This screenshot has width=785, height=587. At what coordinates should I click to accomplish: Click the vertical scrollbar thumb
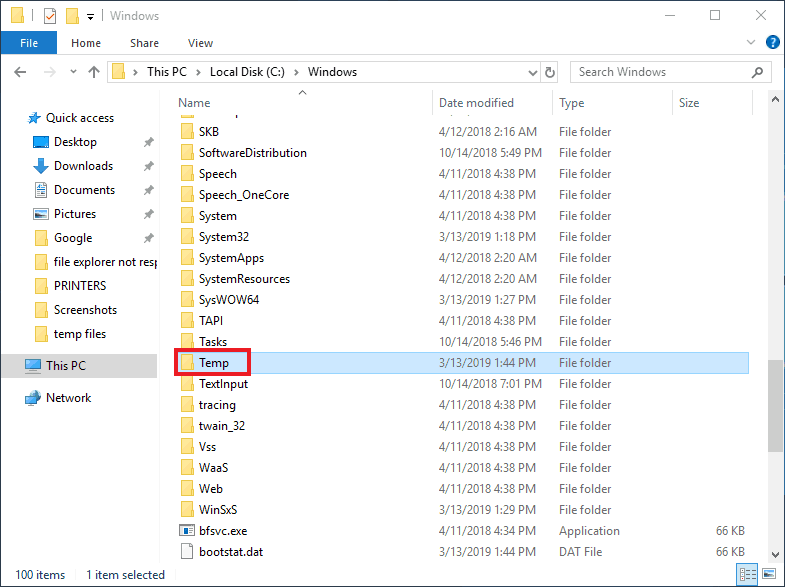pos(775,406)
